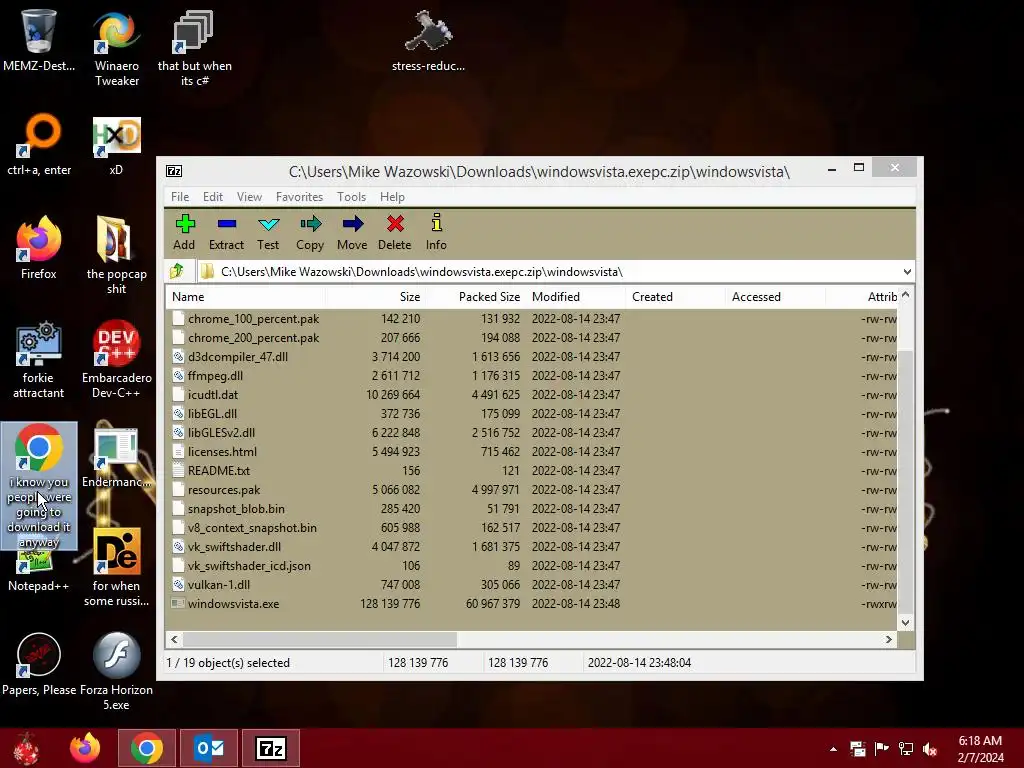Select vulkan-1.dll file row
This screenshot has width=1024, height=768.
pyautogui.click(x=532, y=584)
